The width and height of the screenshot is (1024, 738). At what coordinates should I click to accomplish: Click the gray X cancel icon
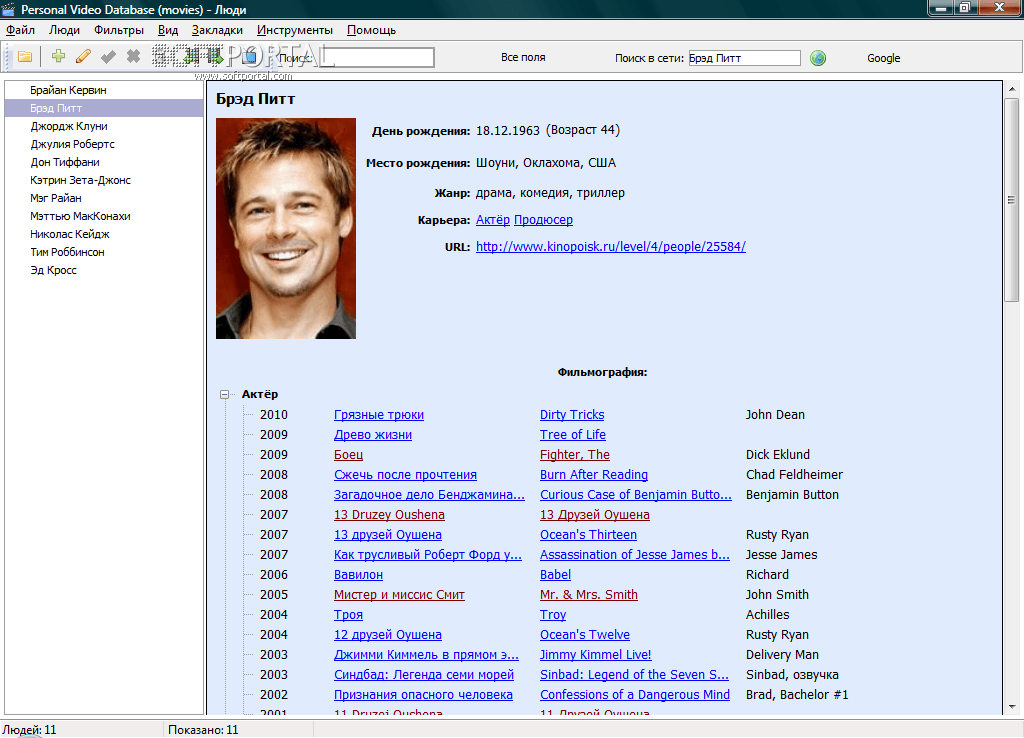[x=133, y=56]
